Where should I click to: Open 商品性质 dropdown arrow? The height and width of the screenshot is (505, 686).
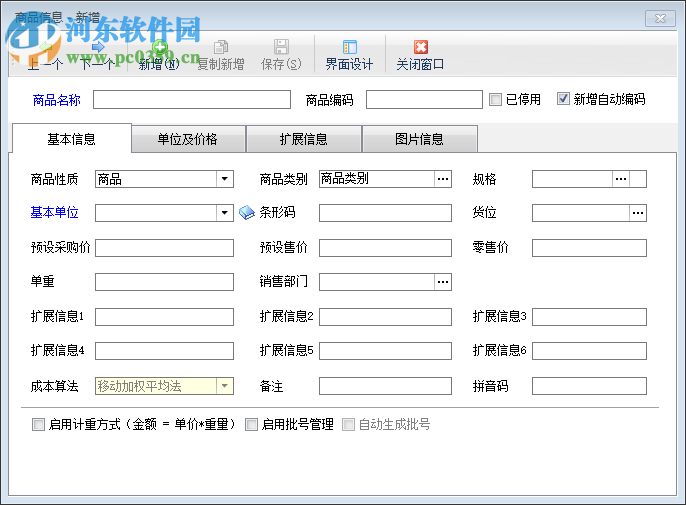click(224, 179)
